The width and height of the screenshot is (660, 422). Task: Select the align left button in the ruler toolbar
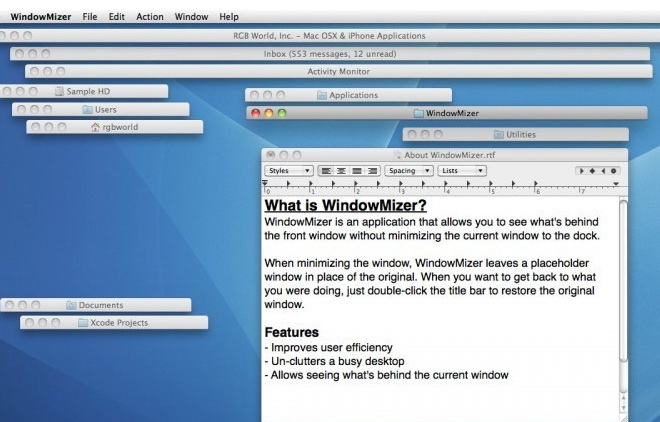326,171
